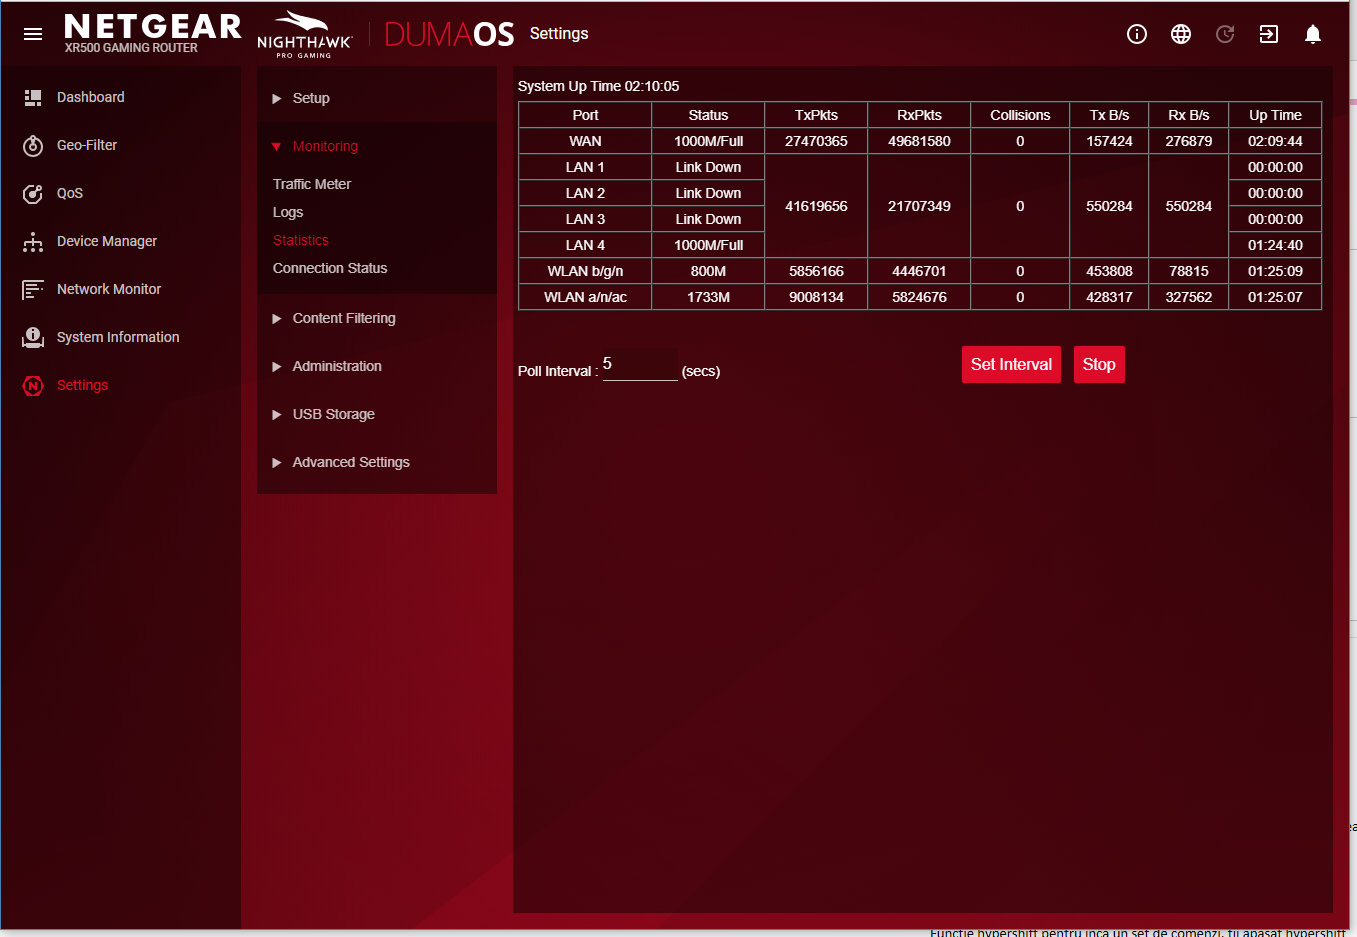The image size is (1357, 937).
Task: Go to Geo-Filter page
Action: (x=87, y=145)
